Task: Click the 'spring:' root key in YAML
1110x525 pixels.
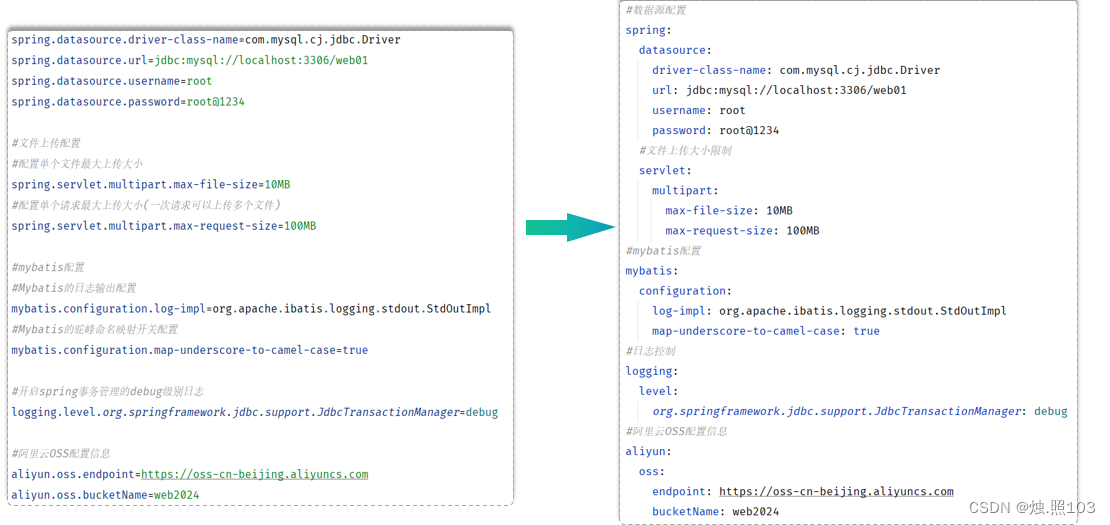Action: coord(646,30)
